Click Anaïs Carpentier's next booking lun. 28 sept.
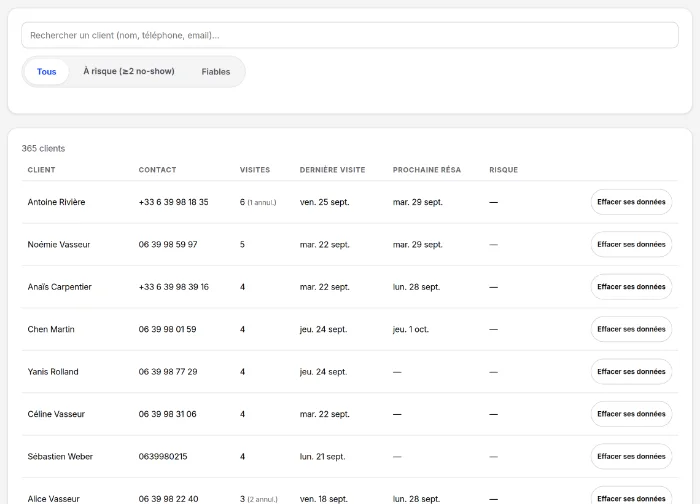The height and width of the screenshot is (504, 700). coord(416,287)
